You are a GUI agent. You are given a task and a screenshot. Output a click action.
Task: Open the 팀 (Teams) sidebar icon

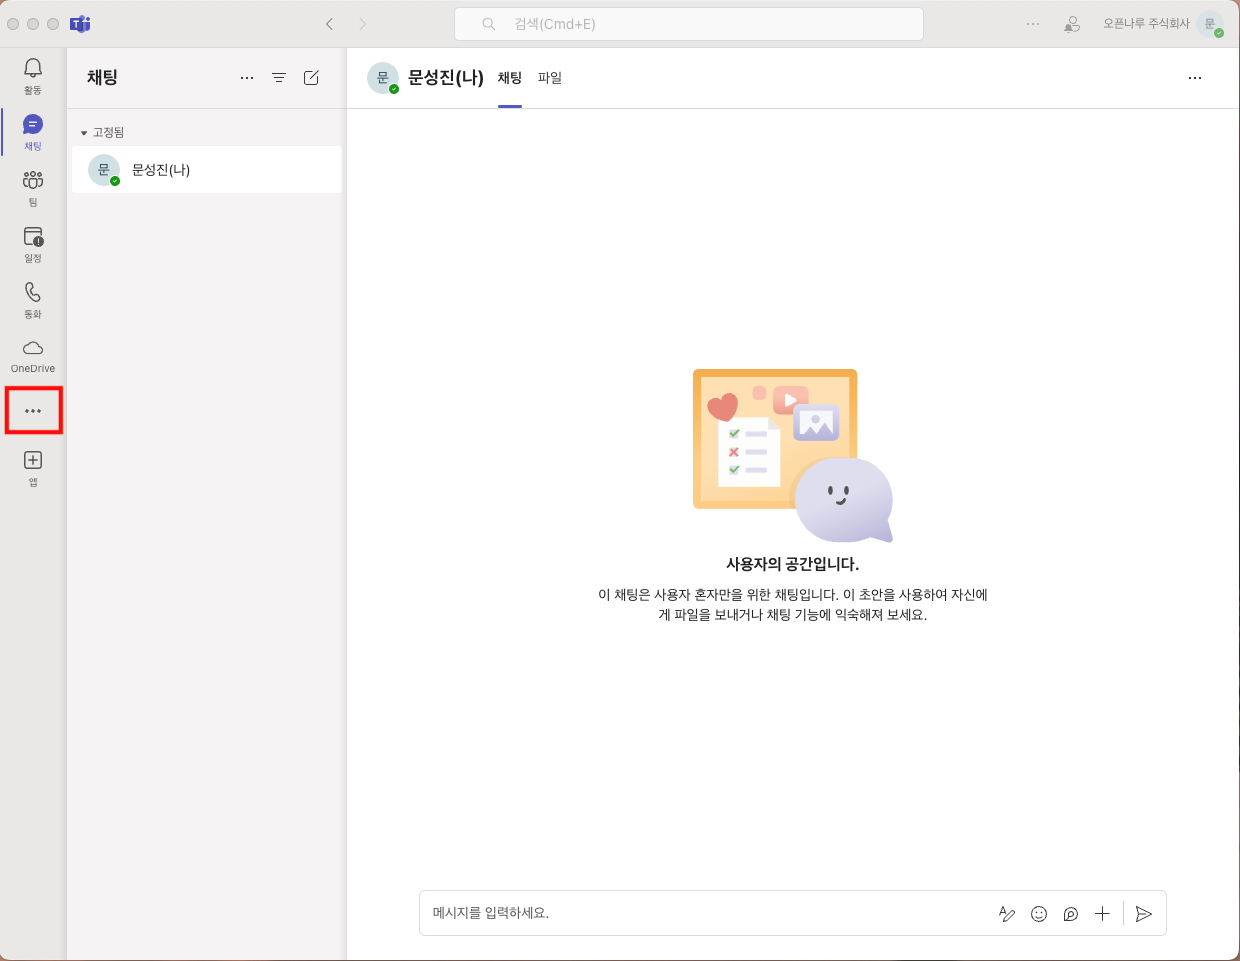33,187
